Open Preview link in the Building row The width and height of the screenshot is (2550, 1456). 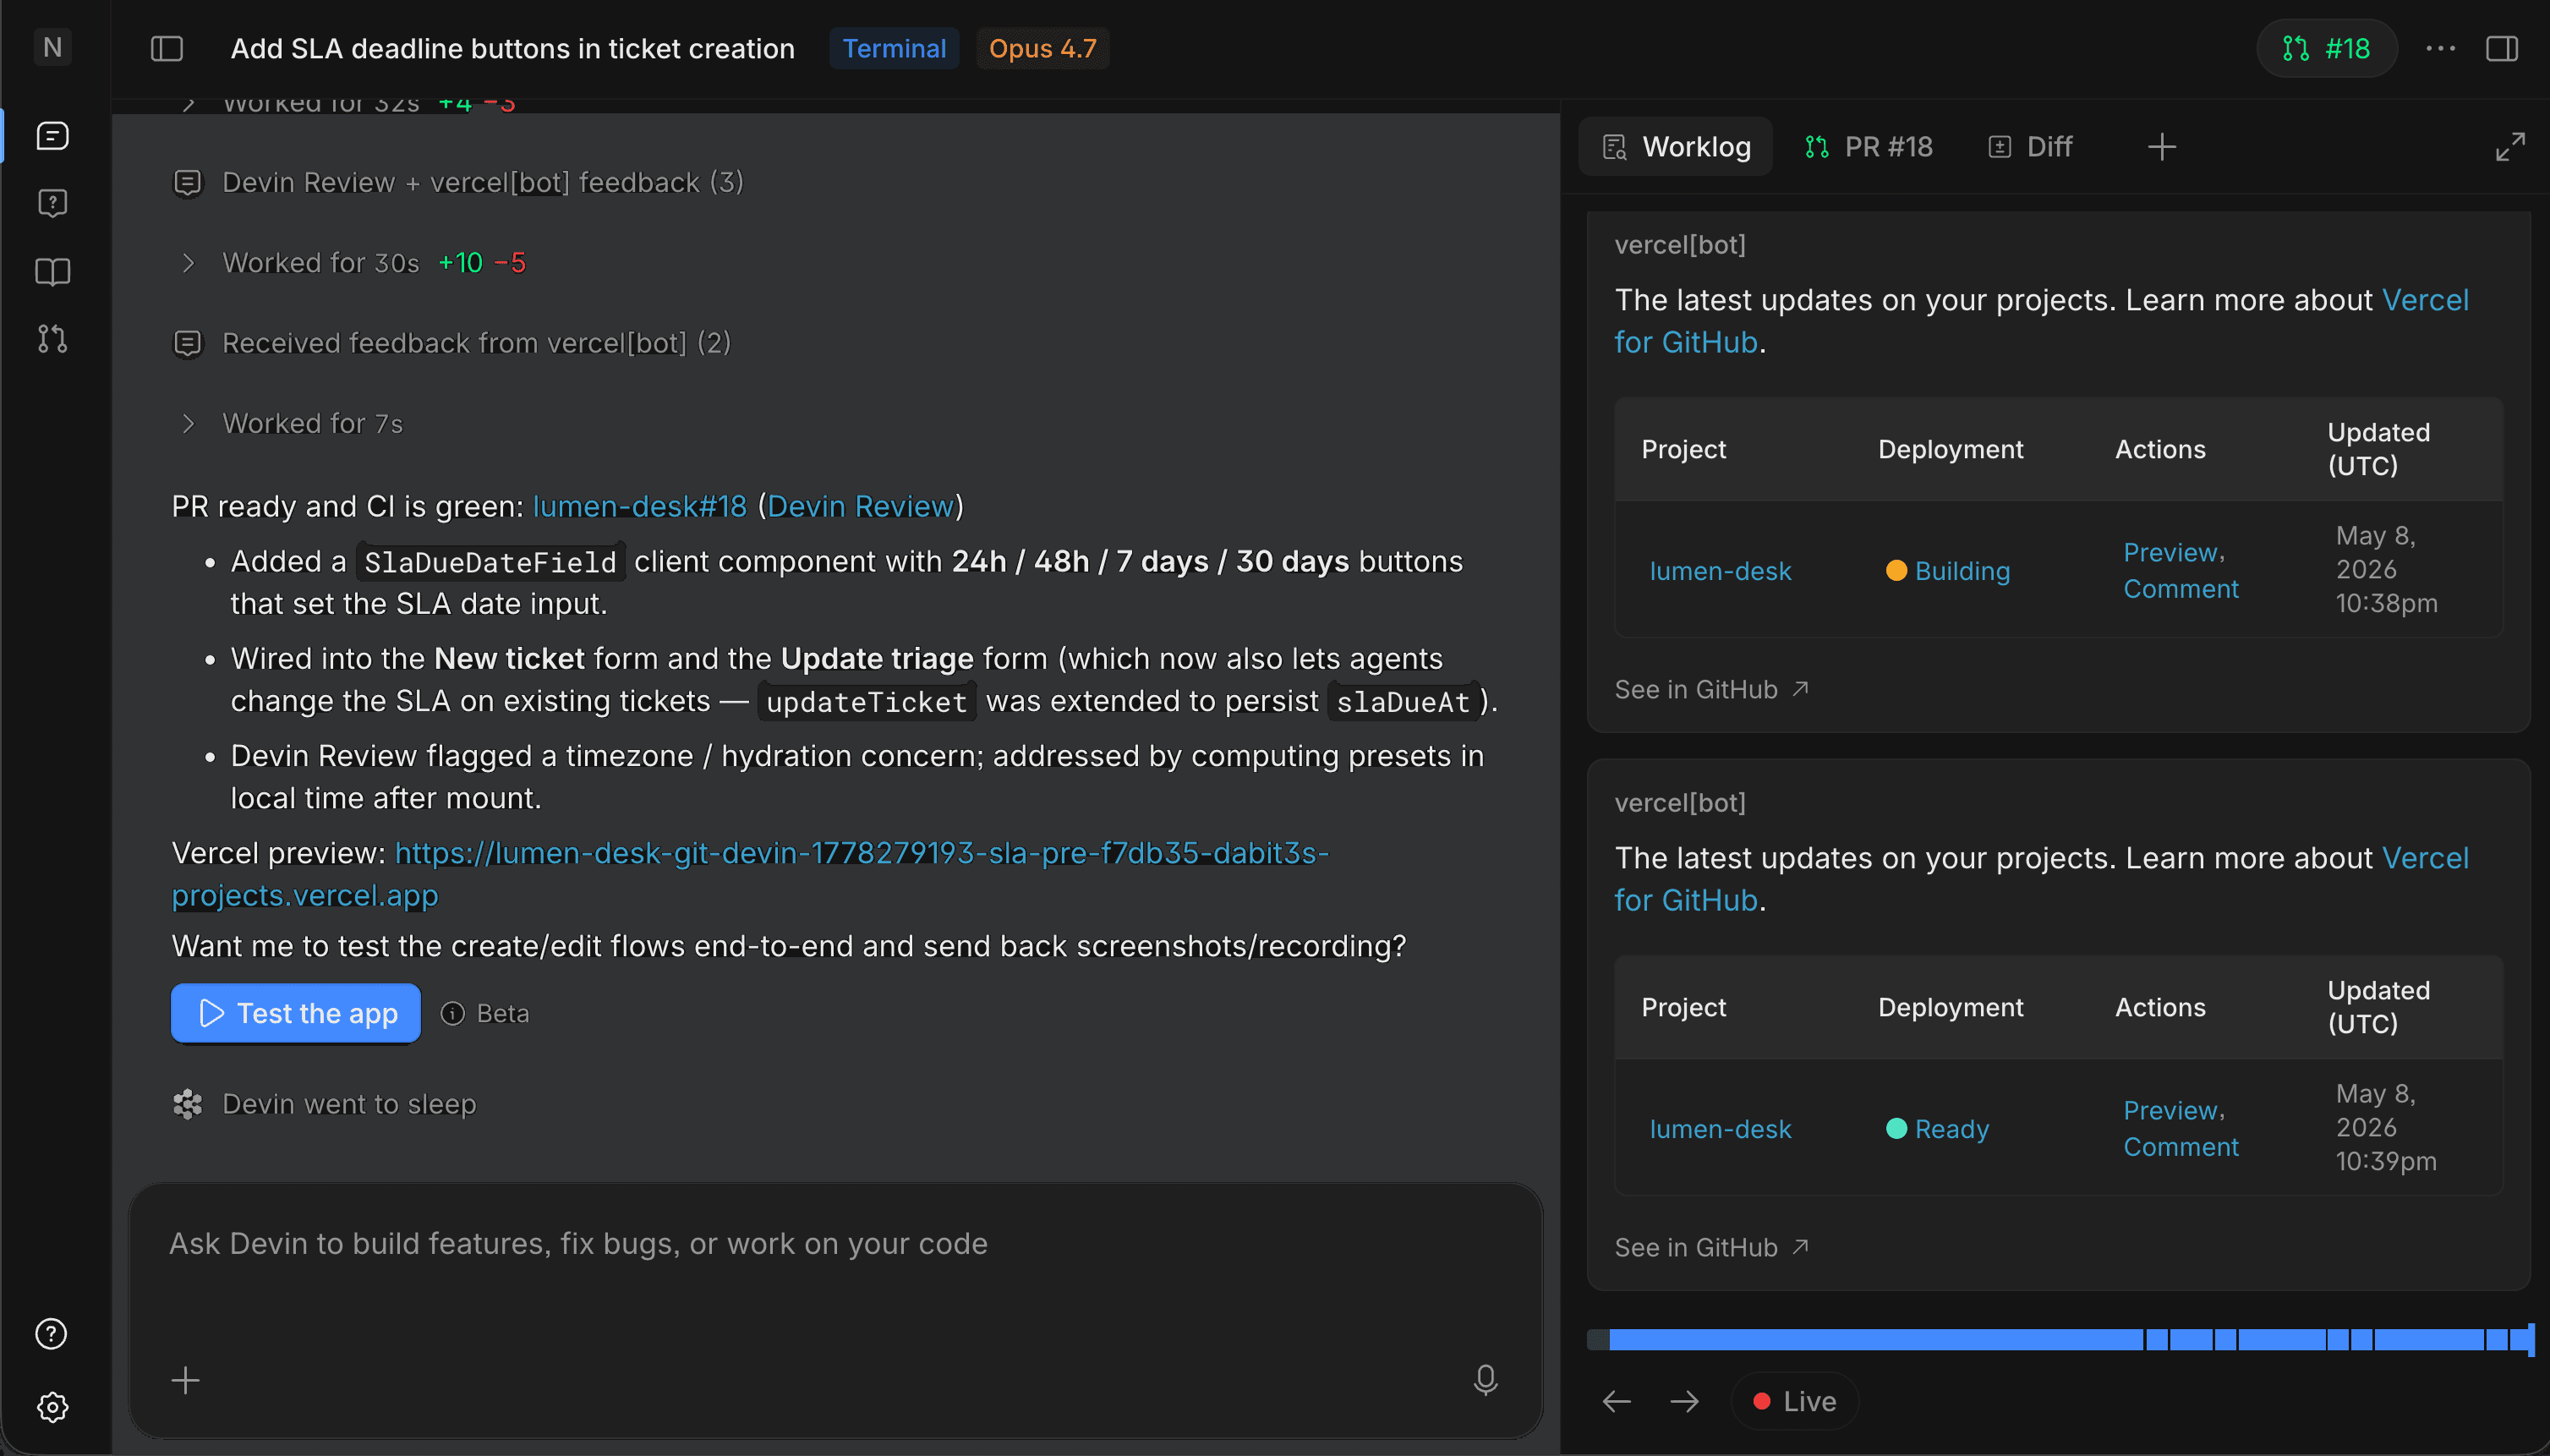[x=2170, y=552]
